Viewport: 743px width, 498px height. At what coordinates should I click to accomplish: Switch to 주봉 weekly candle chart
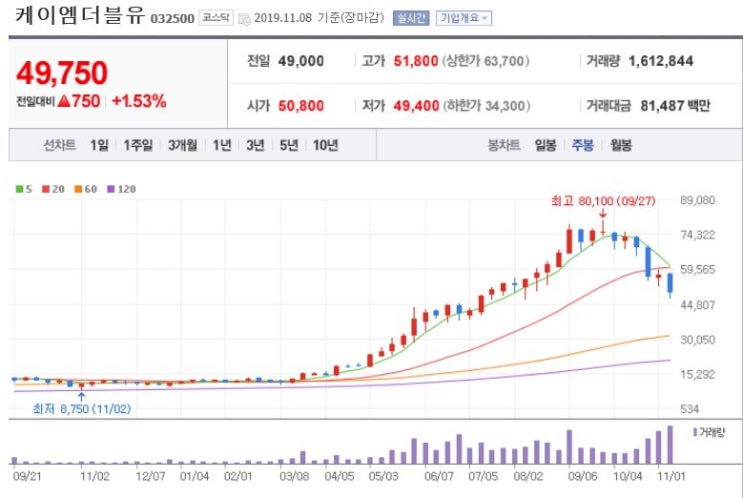[582, 145]
